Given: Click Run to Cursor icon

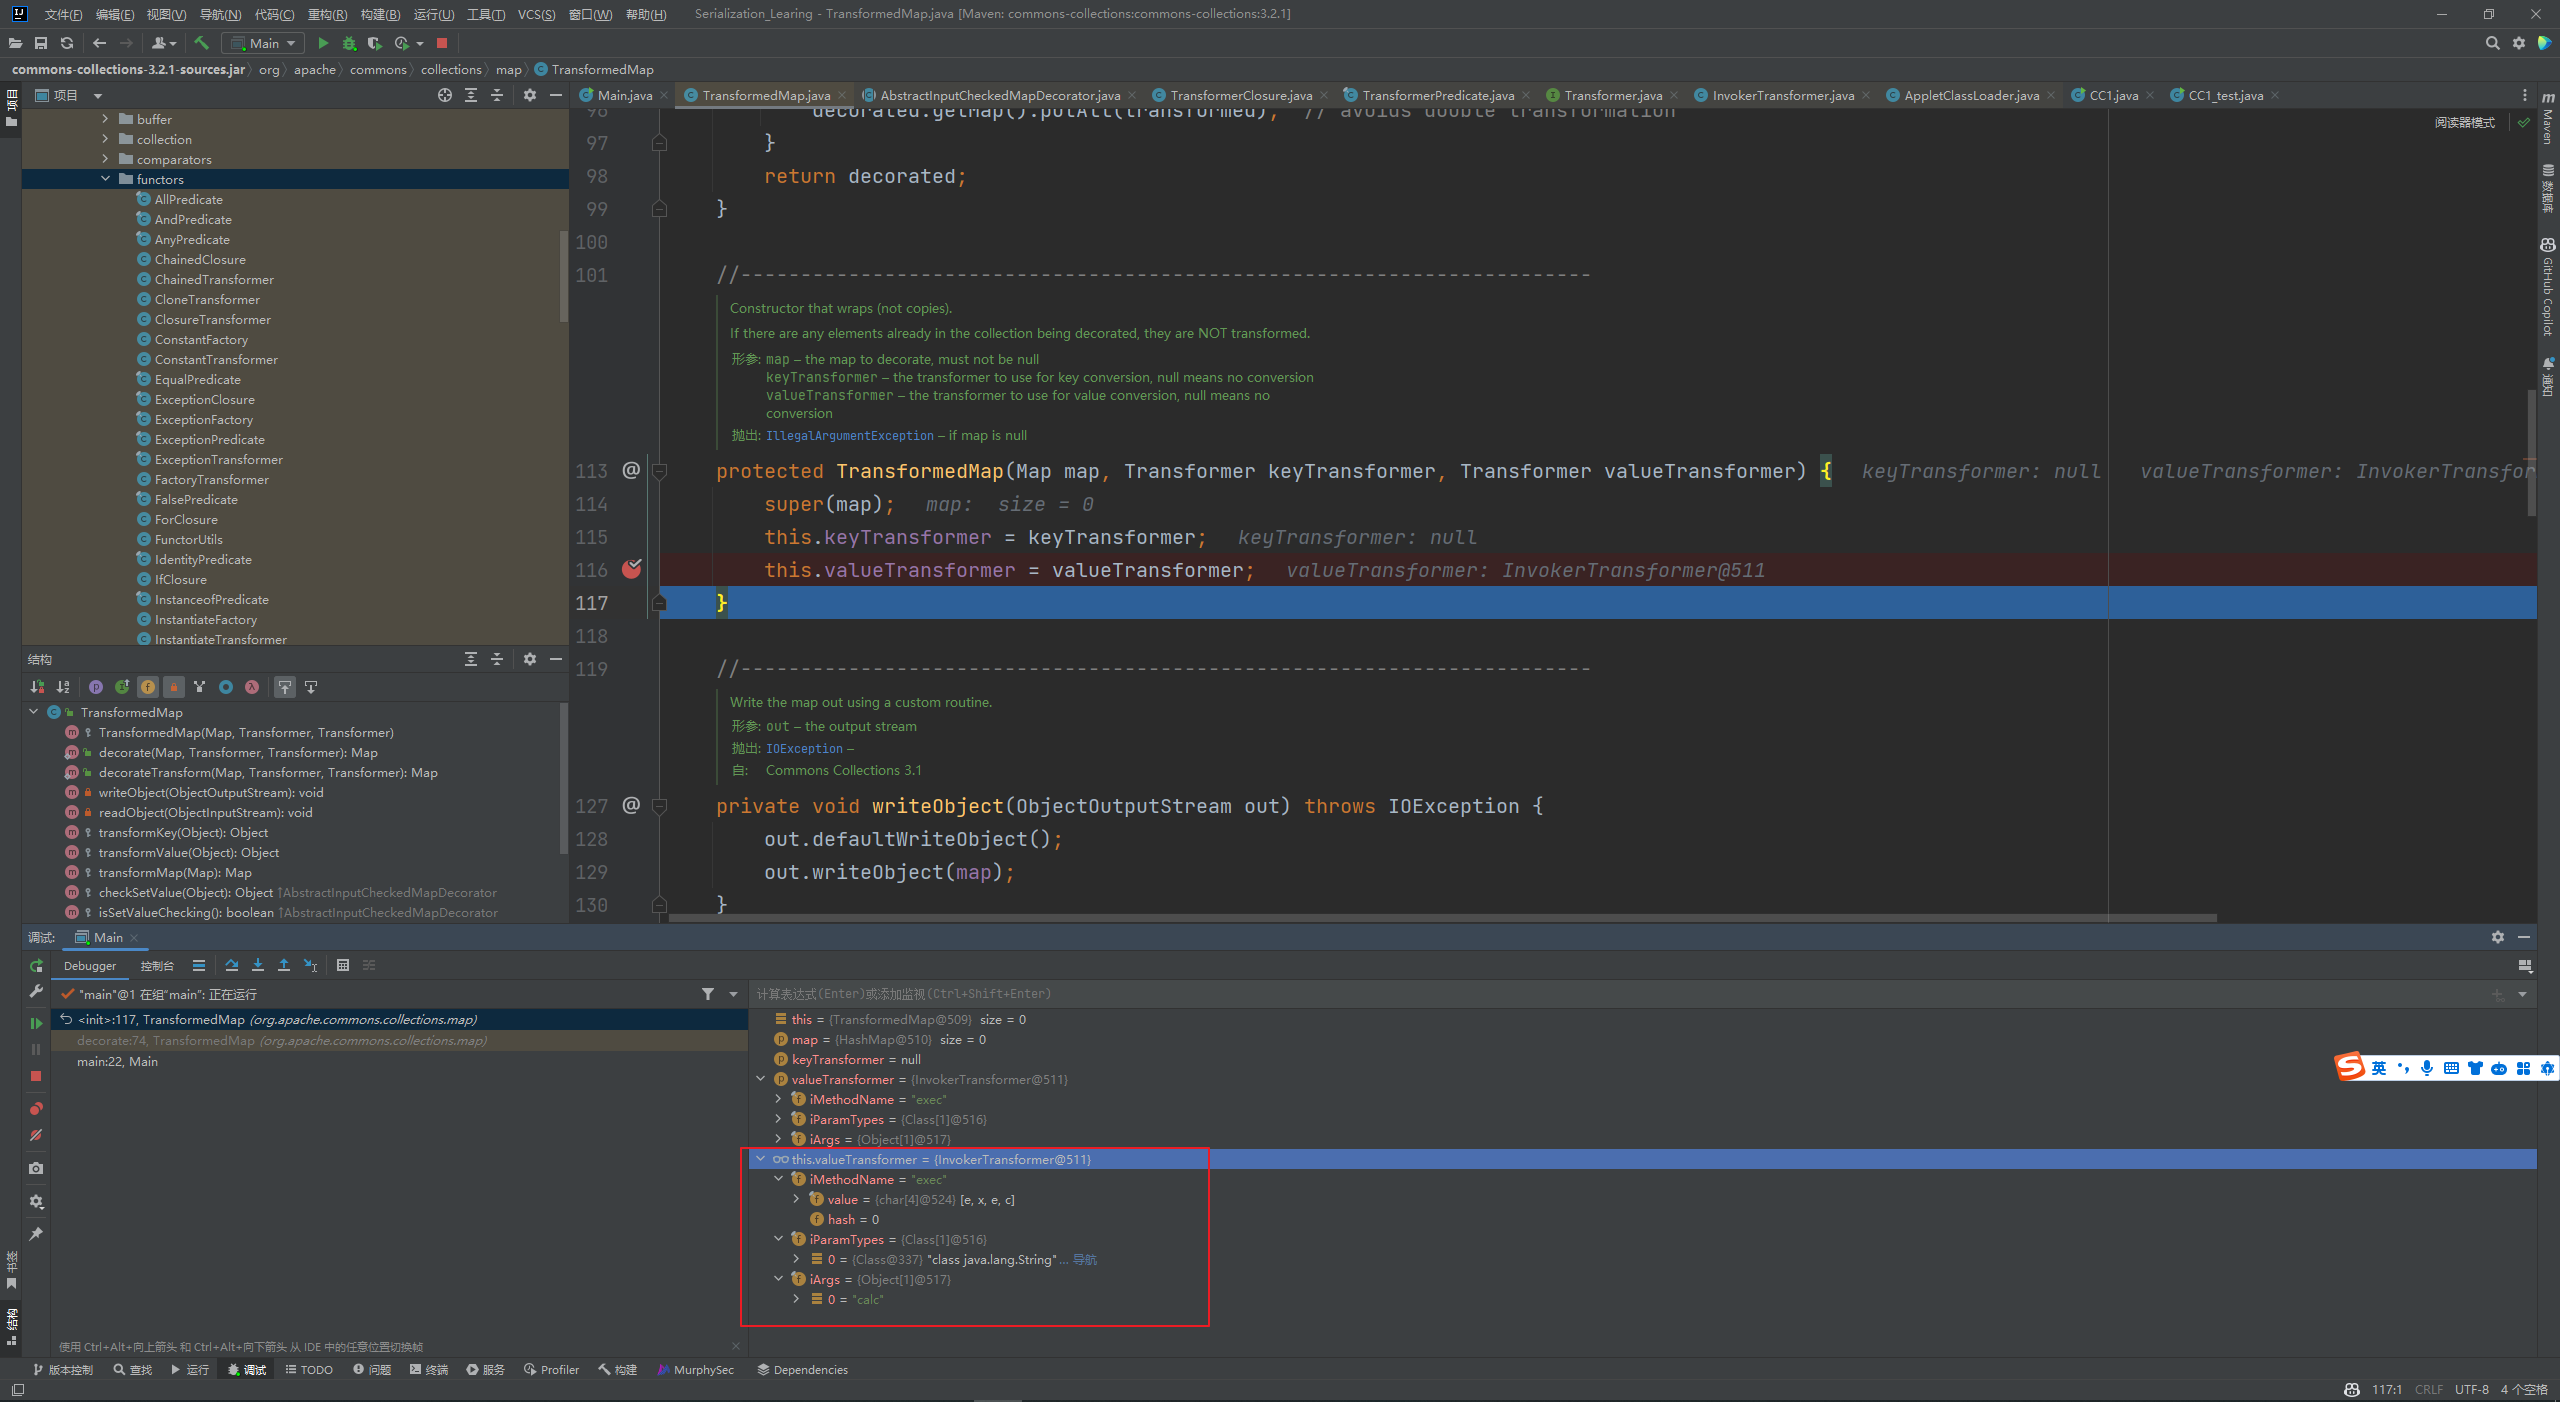Looking at the screenshot, I should pyautogui.click(x=310, y=965).
